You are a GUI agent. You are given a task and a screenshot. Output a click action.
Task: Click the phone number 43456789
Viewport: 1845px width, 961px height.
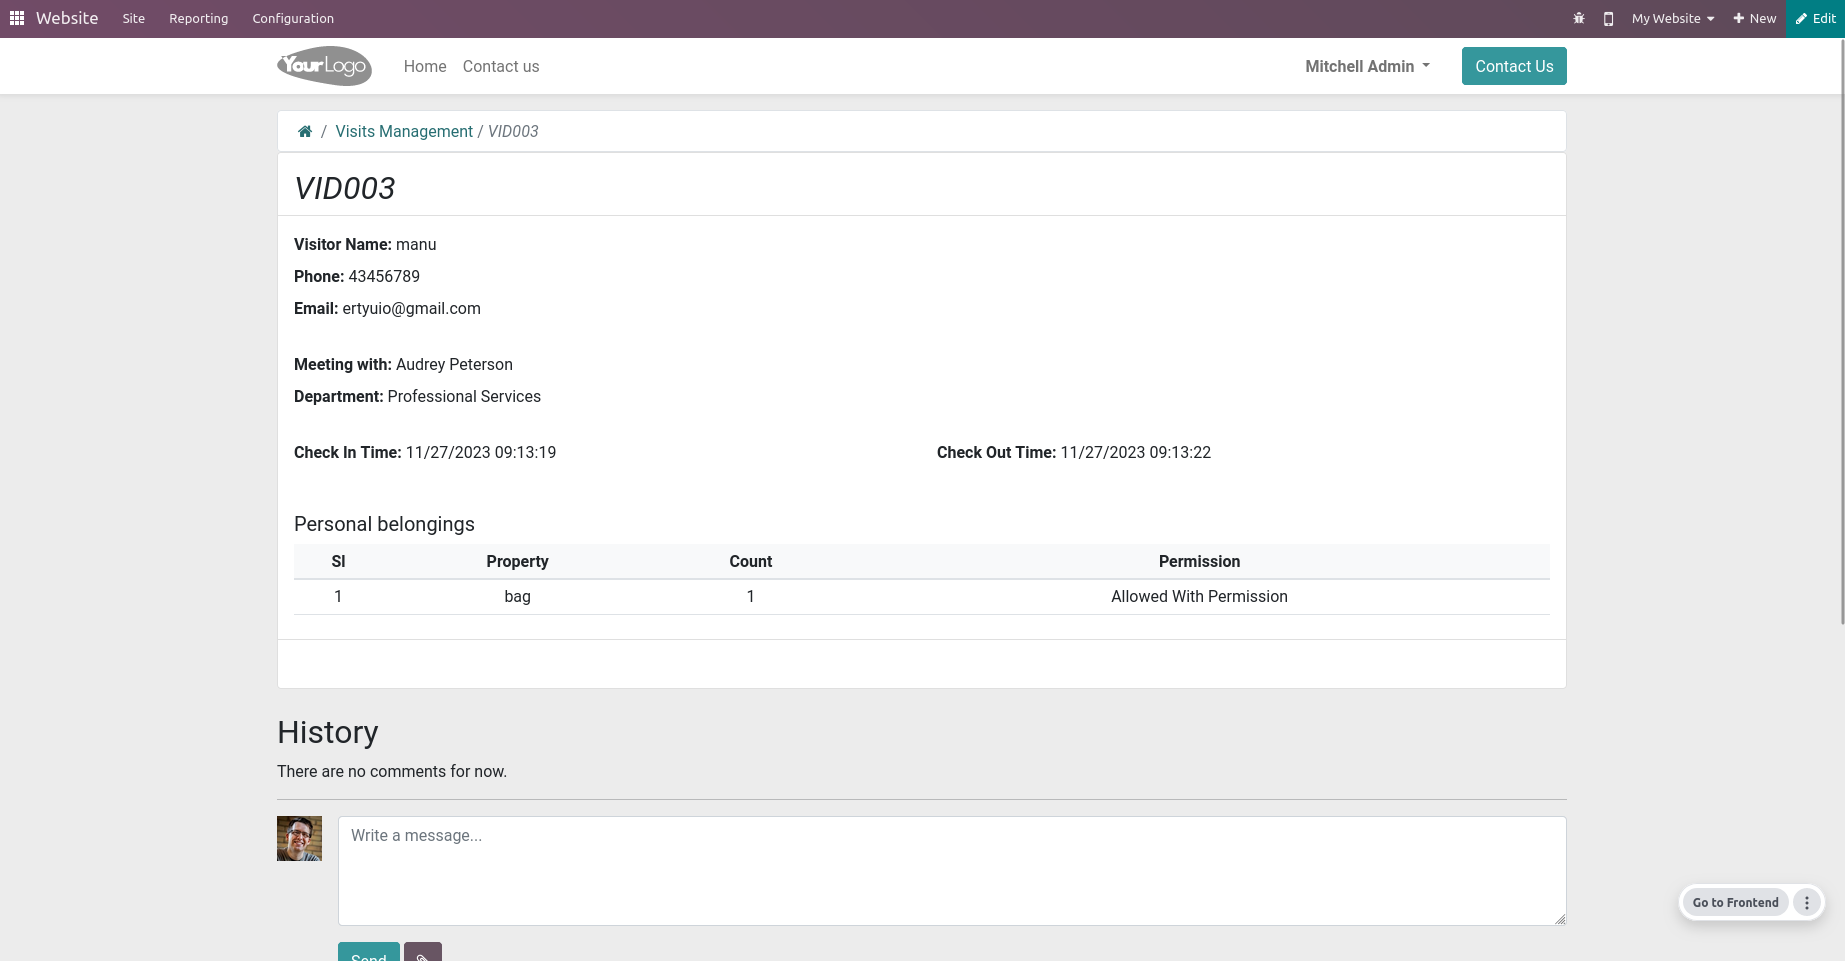tap(384, 276)
